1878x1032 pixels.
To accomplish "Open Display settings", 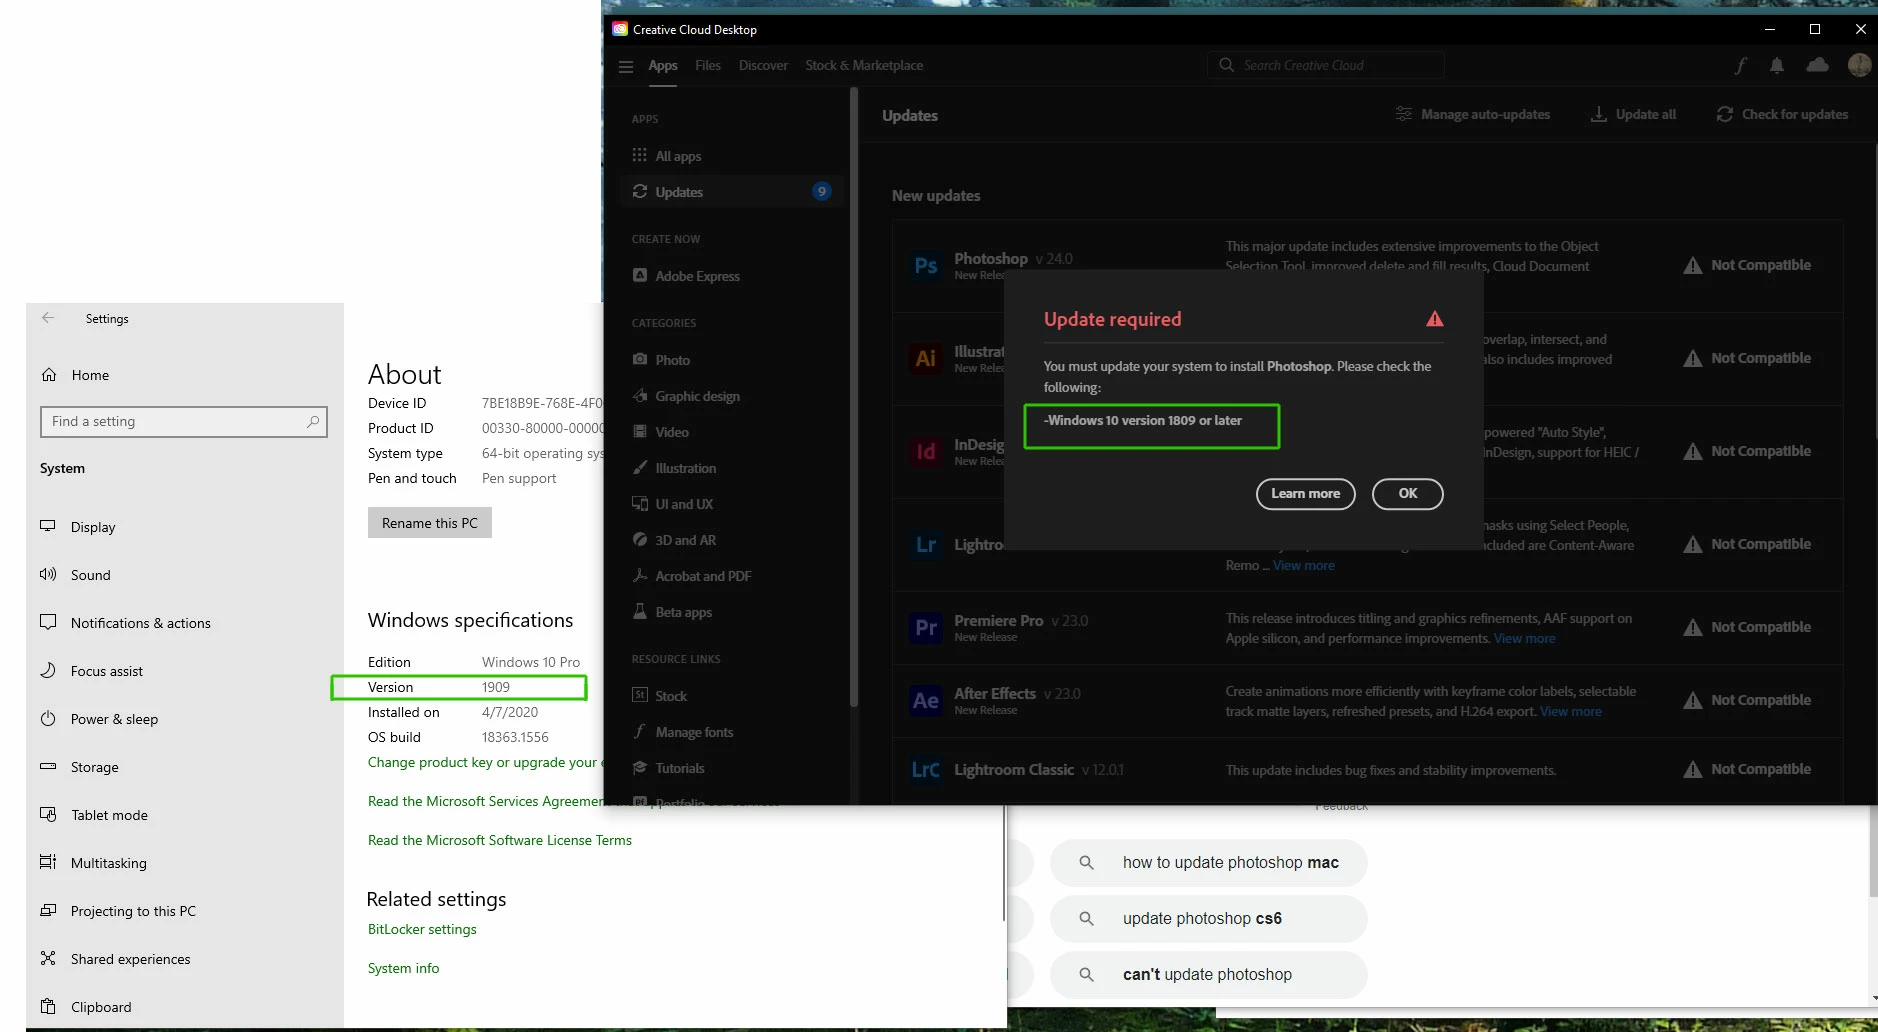I will (185, 527).
